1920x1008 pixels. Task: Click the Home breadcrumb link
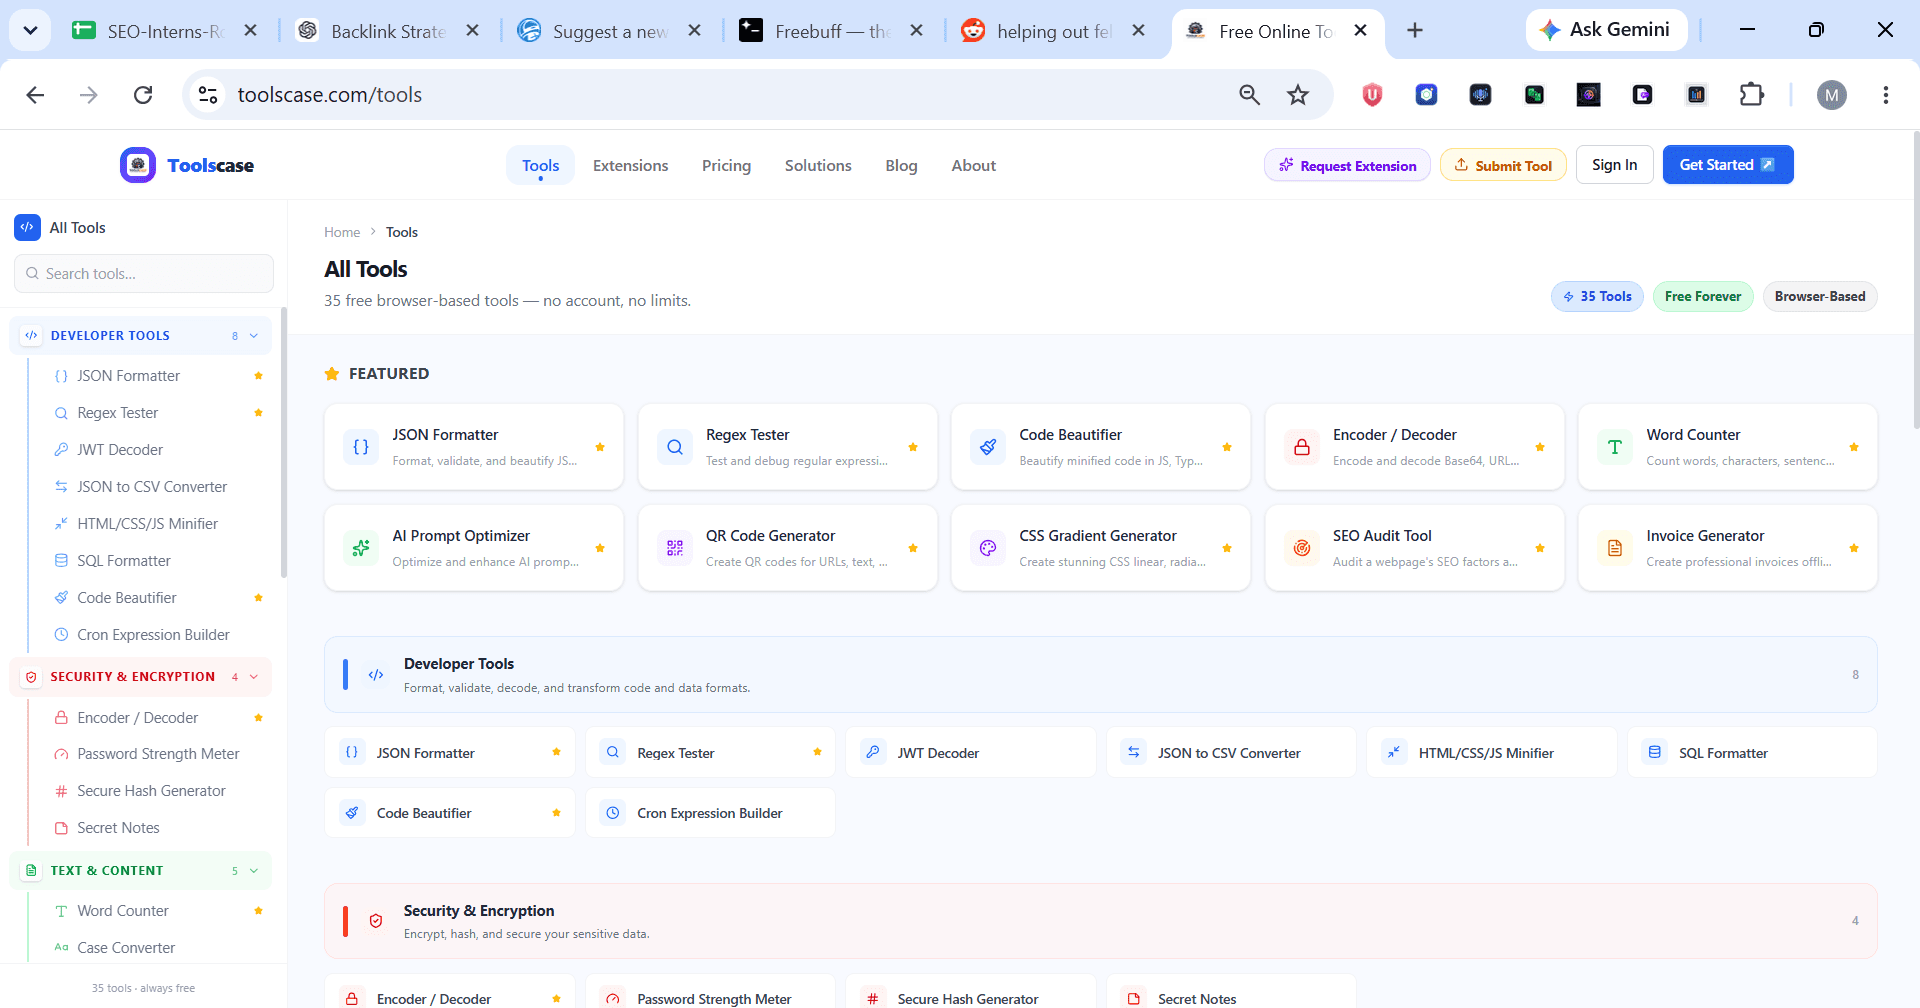342,232
